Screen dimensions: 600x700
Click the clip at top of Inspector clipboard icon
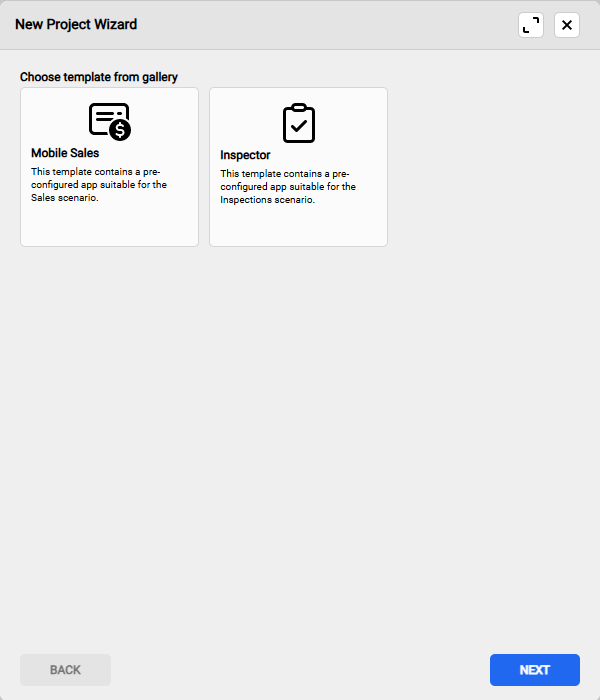tap(298, 107)
